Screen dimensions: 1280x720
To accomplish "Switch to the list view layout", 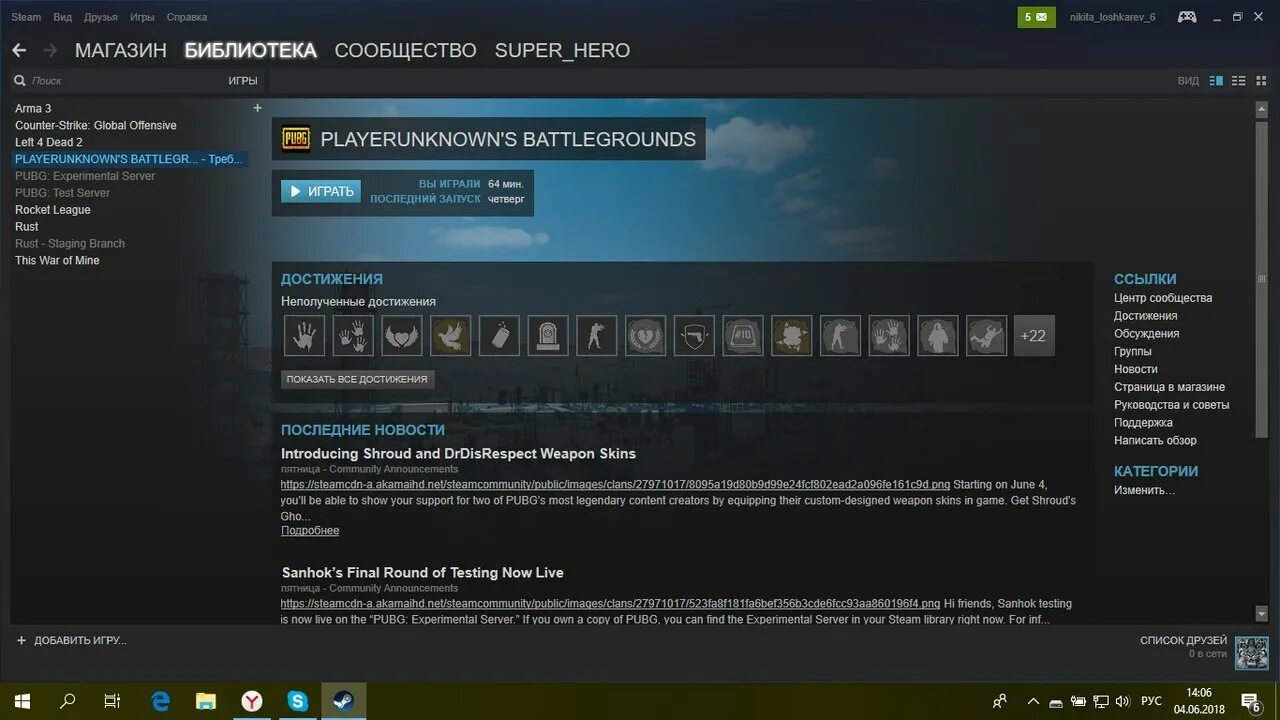I will (x=1238, y=81).
